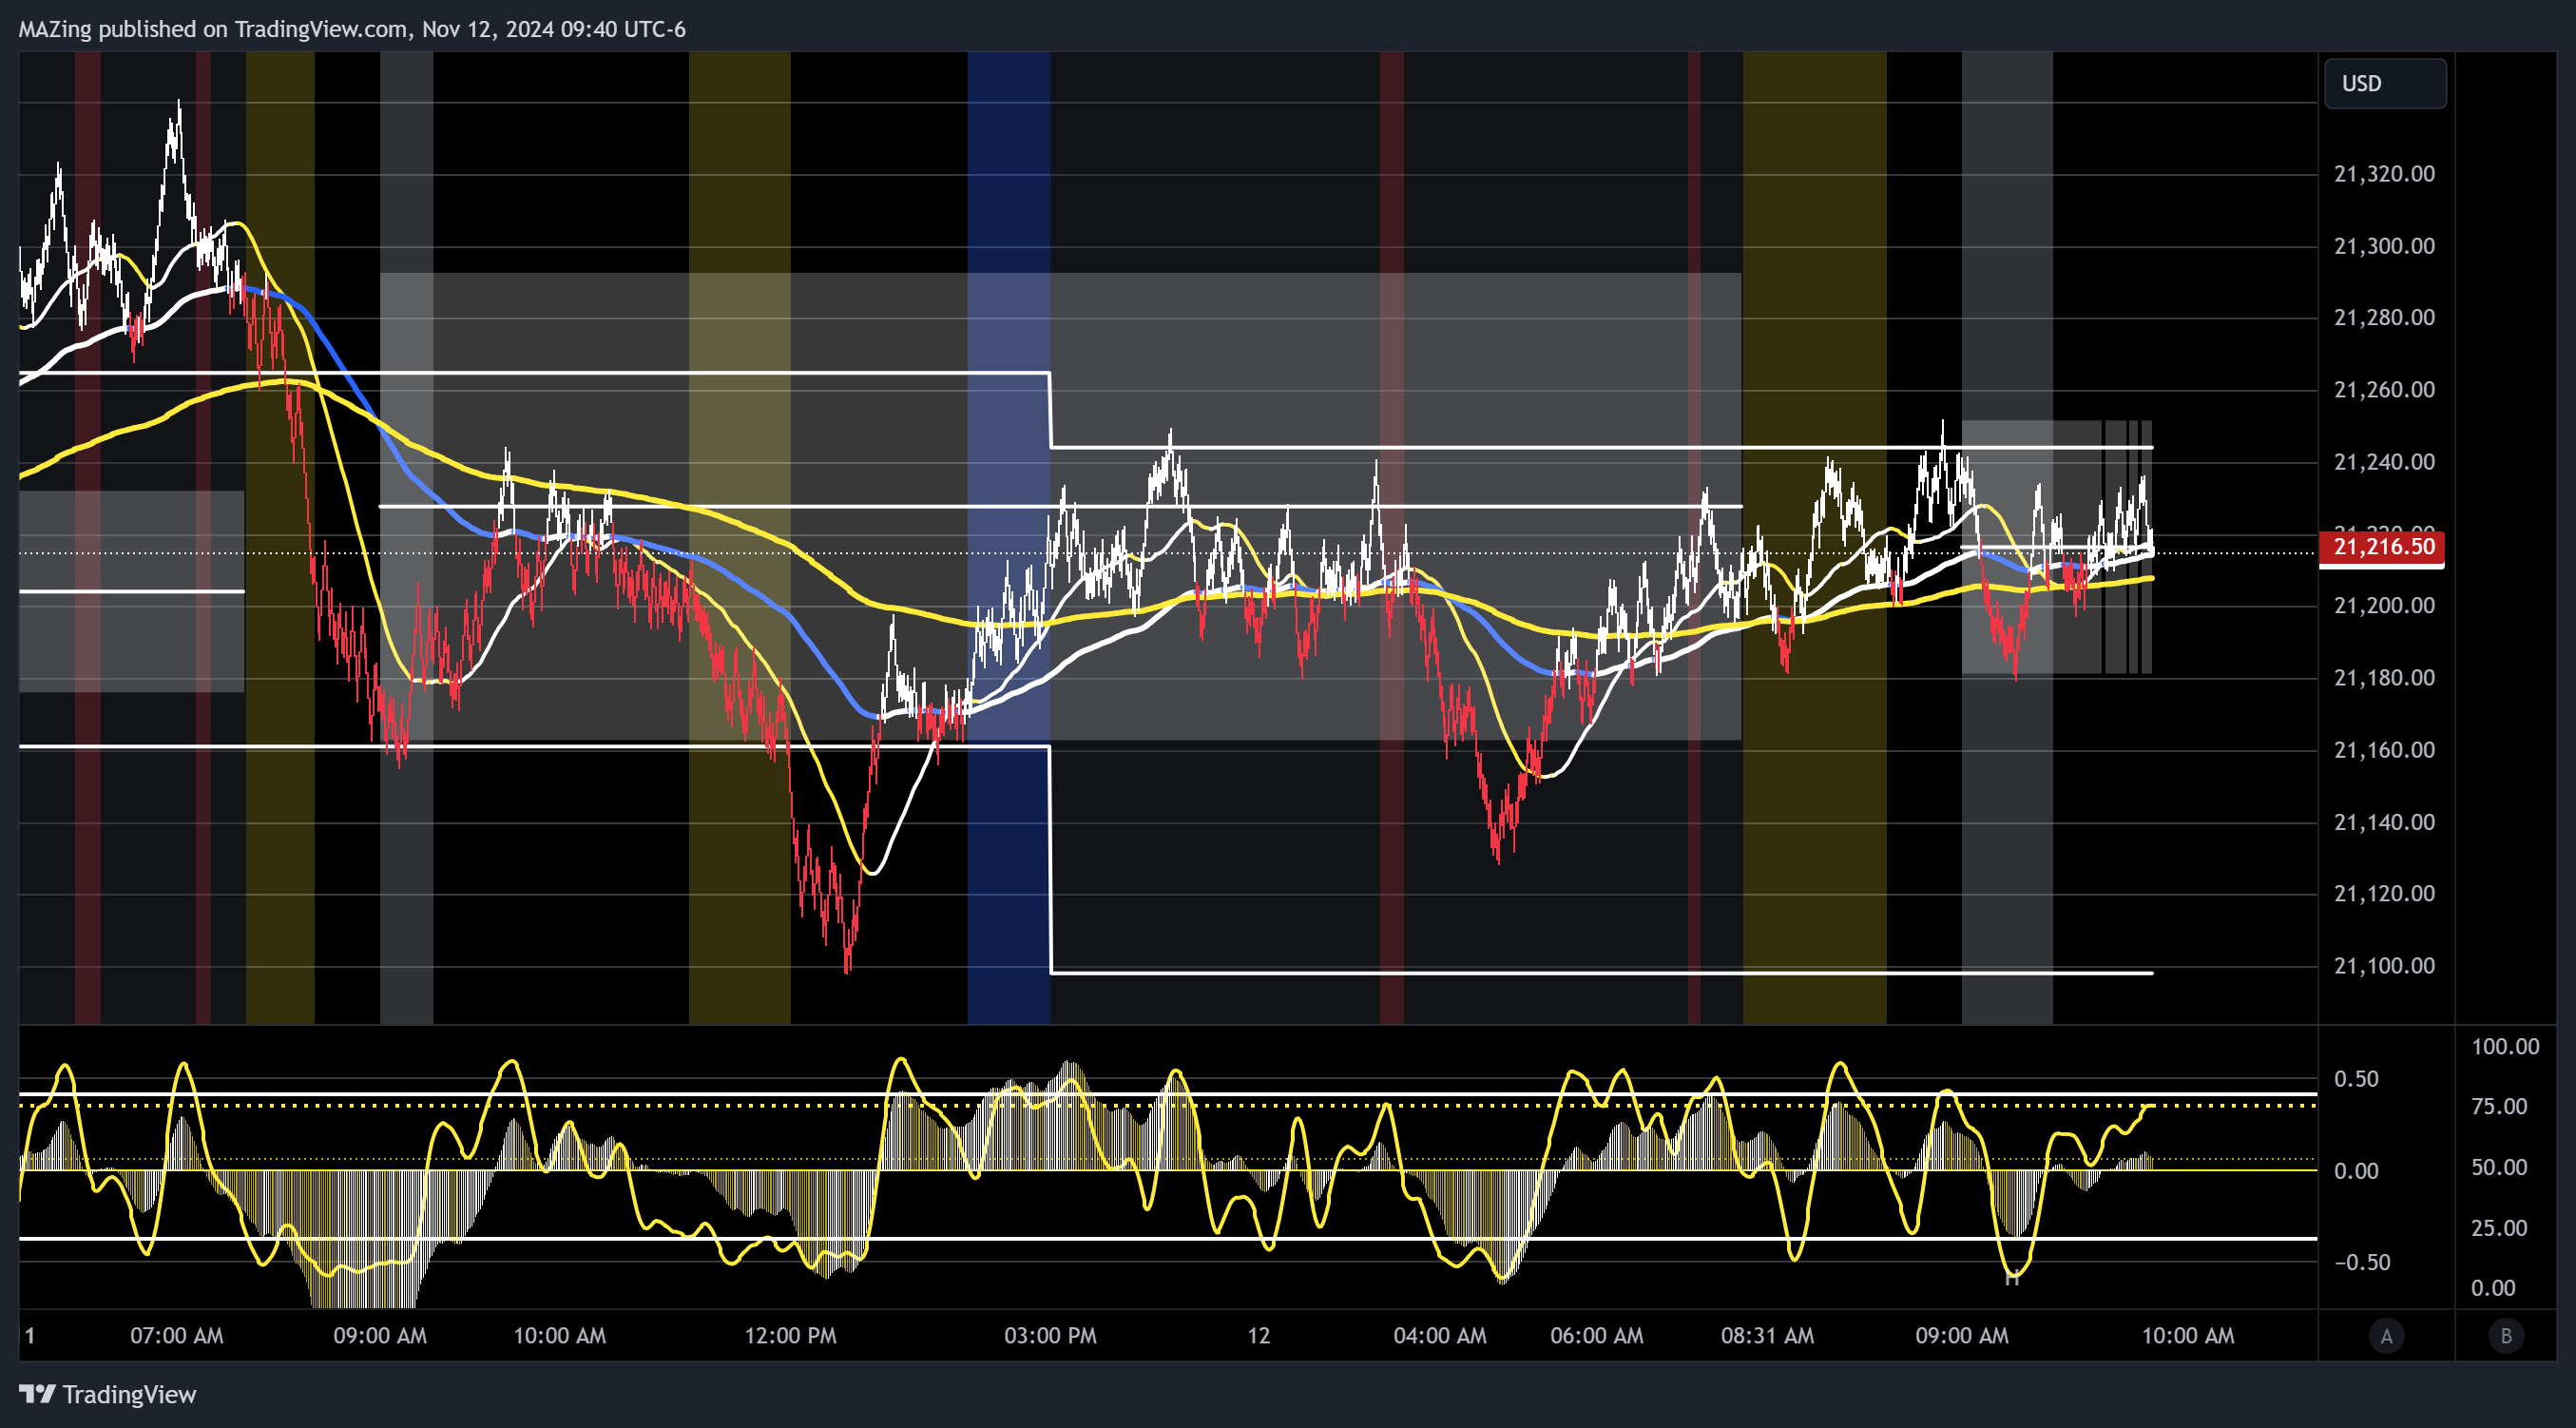Click the 21,300.00 price axis label
The width and height of the screenshot is (2576, 1428).
(x=2384, y=246)
